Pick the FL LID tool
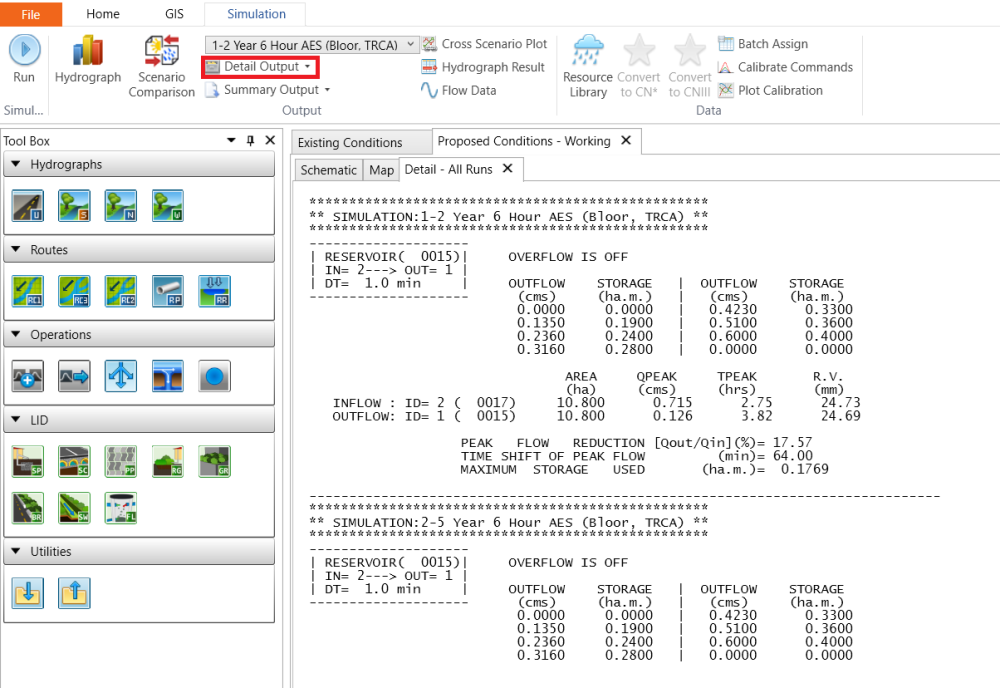Screen dimensions: 1000x688 [121, 508]
